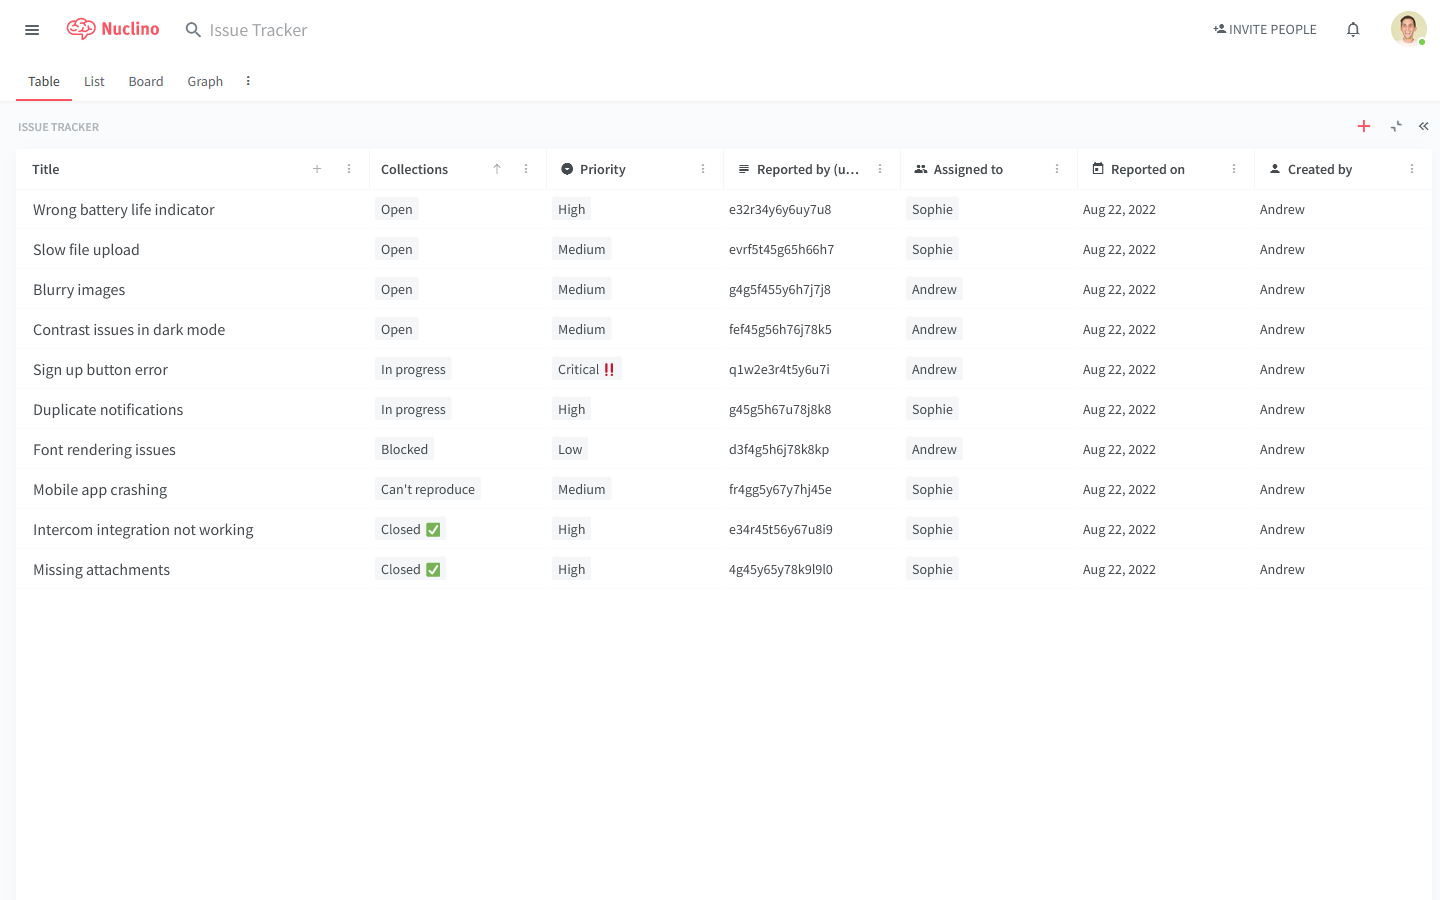This screenshot has height=900, width=1440.
Task: Open the hamburger main menu
Action: pos(32,30)
